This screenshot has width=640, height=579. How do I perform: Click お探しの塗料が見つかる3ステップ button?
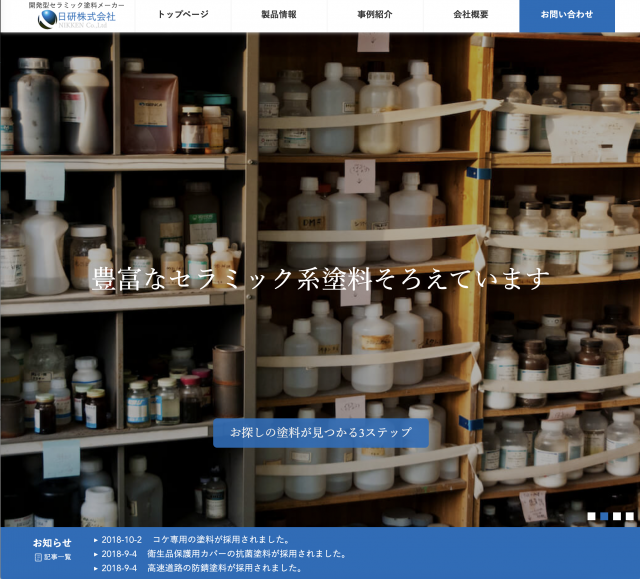click(x=321, y=433)
